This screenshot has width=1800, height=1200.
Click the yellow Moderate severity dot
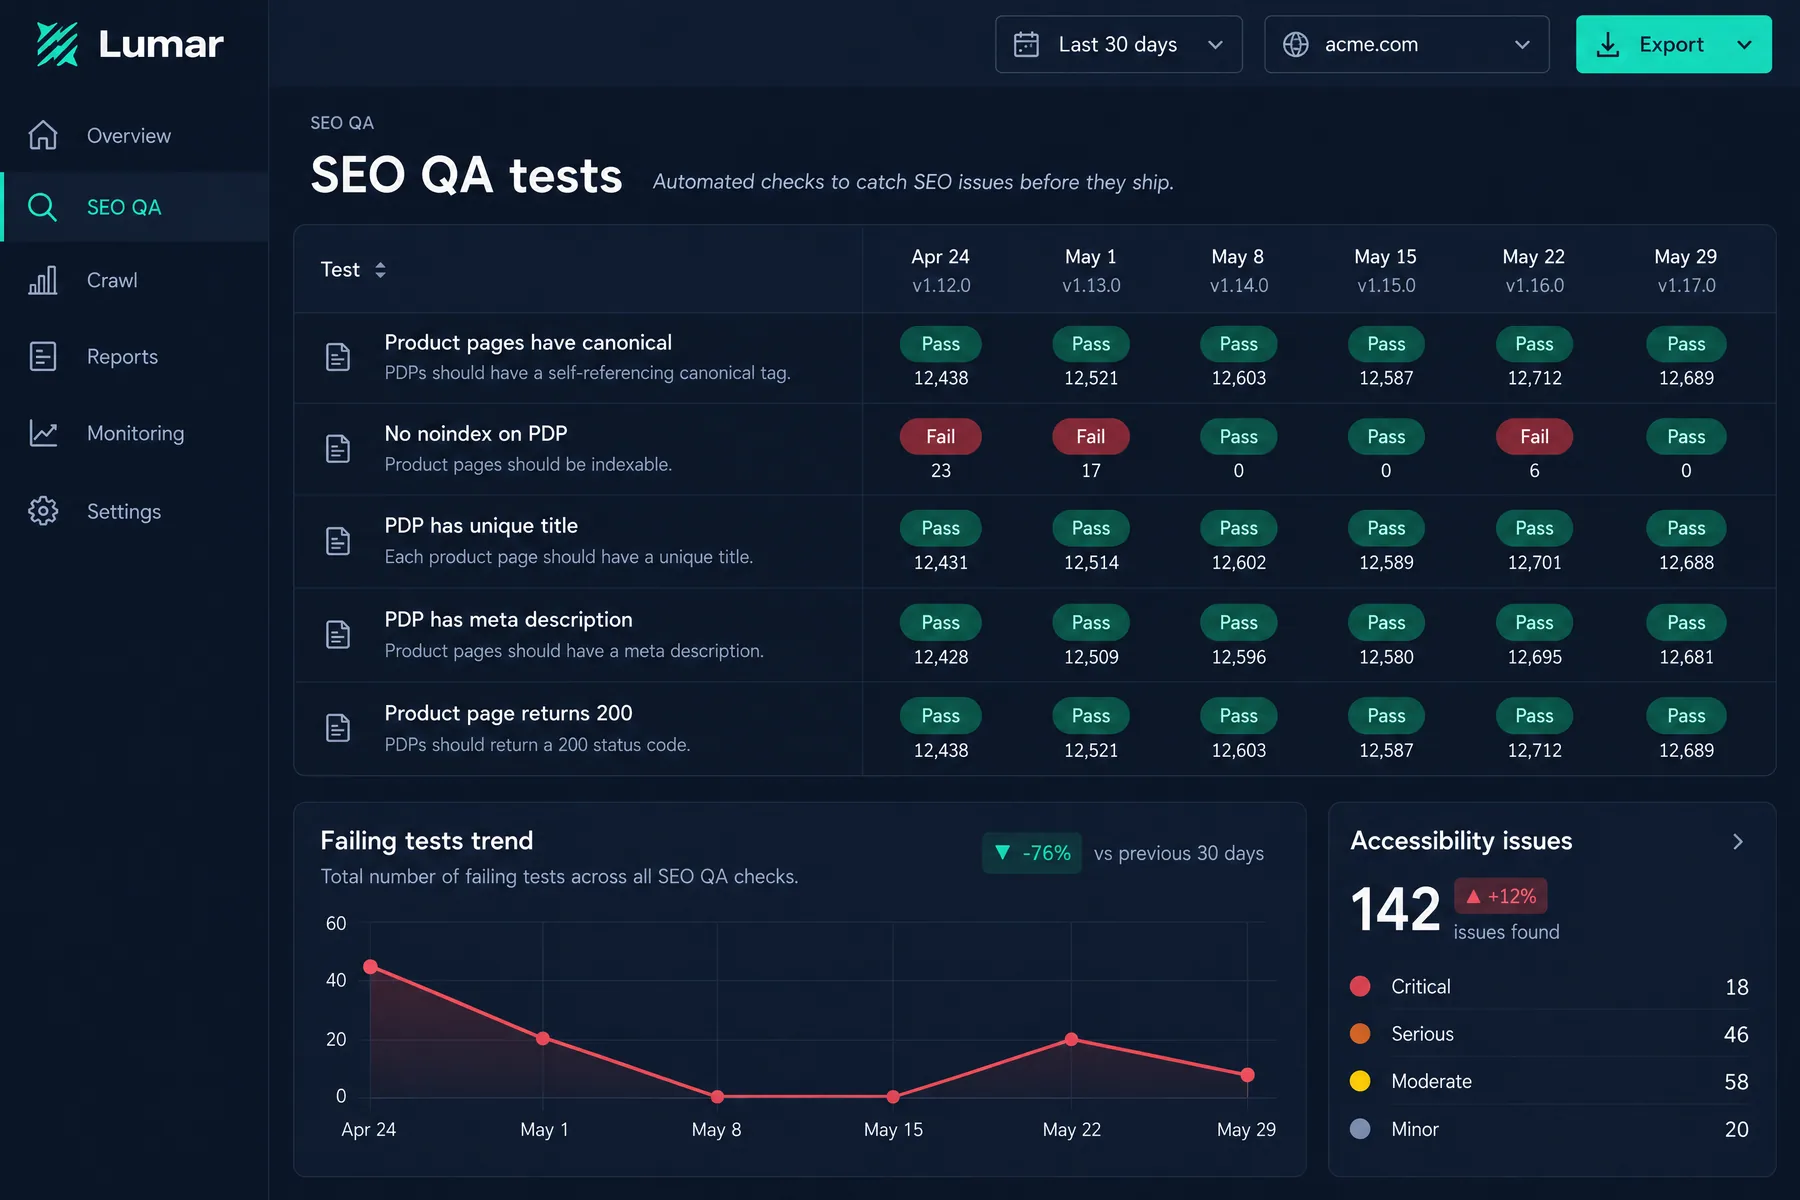coord(1360,1081)
